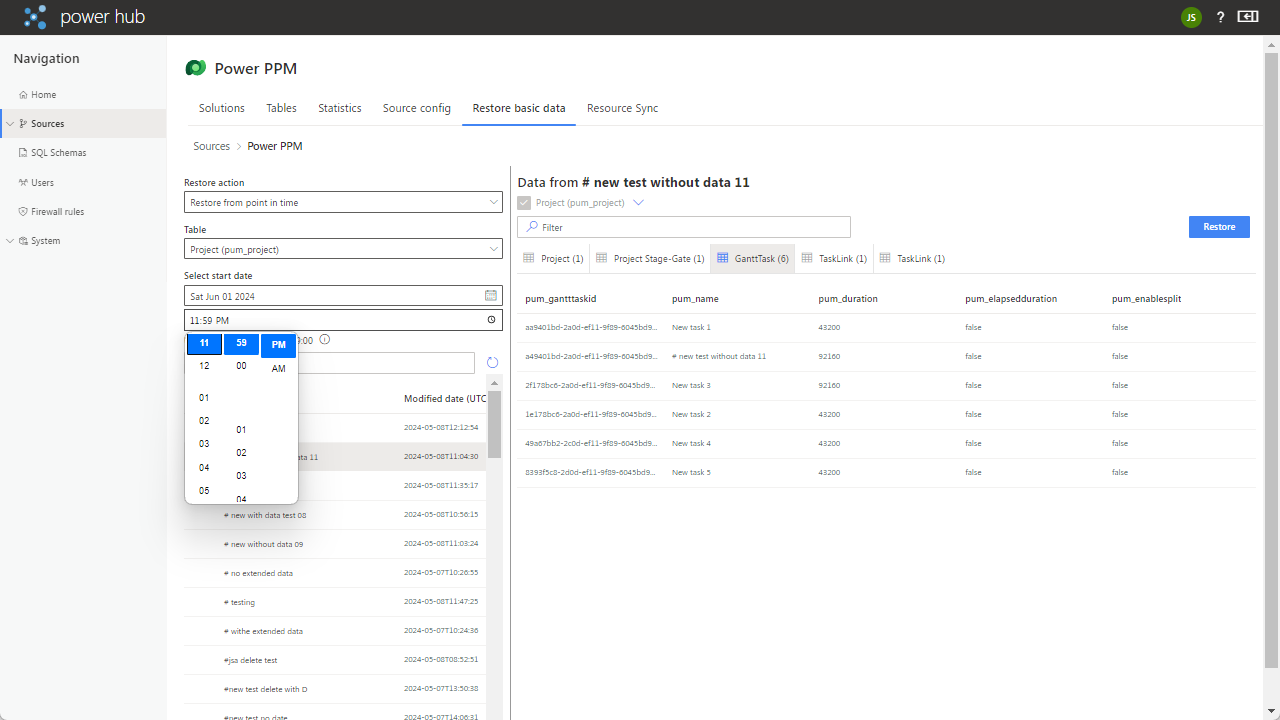Click the info circle icon next to the time hint
The image size is (1280, 720).
click(325, 340)
